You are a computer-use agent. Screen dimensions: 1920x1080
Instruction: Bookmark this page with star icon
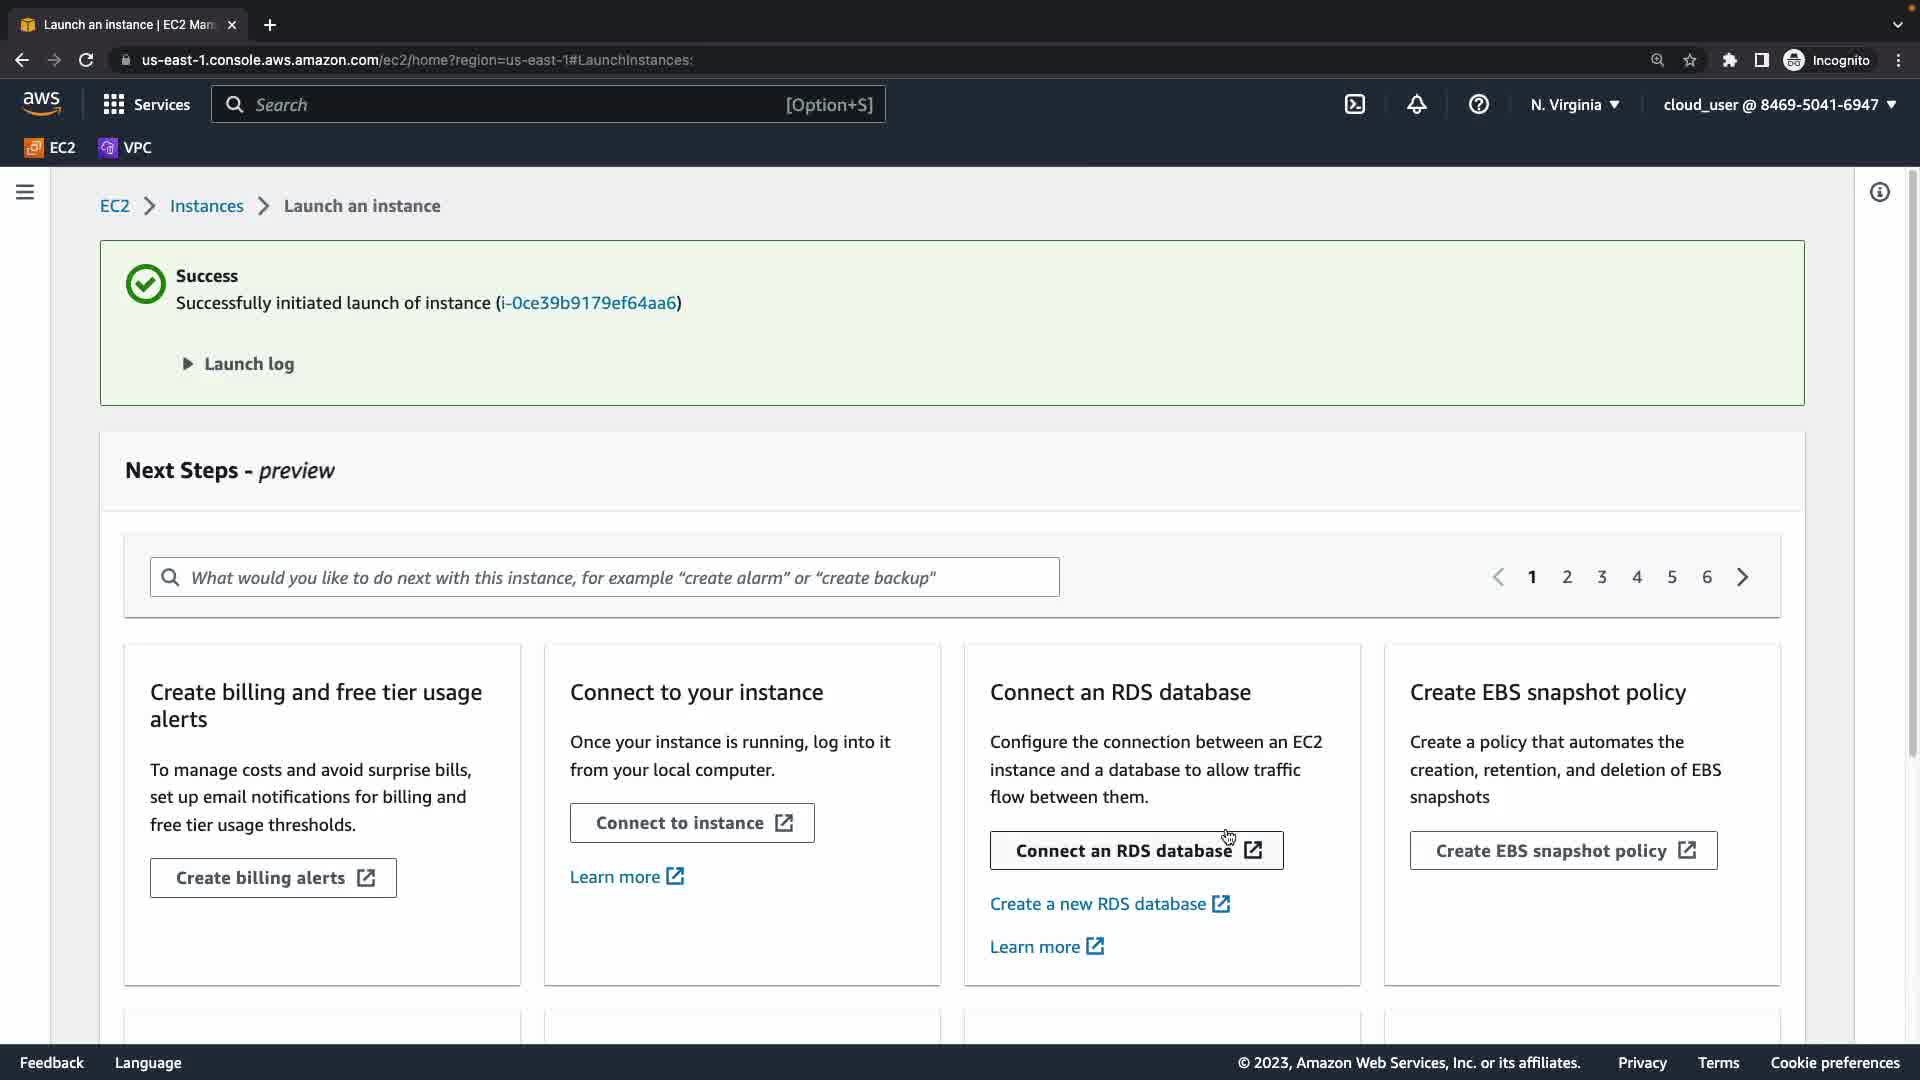1690,60
